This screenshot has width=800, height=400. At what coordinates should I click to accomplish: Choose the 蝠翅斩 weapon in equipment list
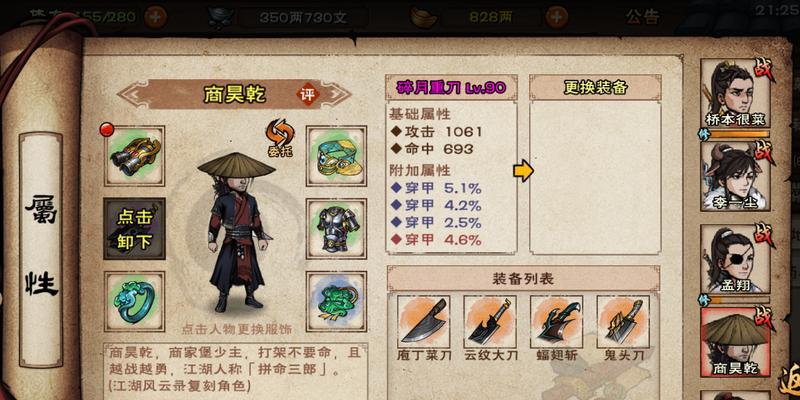pyautogui.click(x=556, y=322)
